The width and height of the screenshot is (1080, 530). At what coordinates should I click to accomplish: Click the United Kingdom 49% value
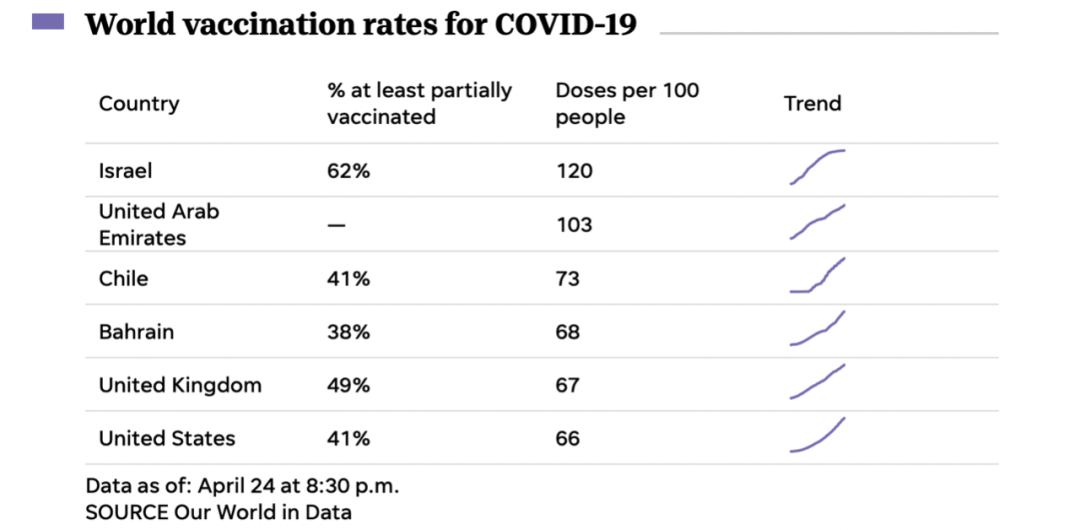pyautogui.click(x=348, y=385)
